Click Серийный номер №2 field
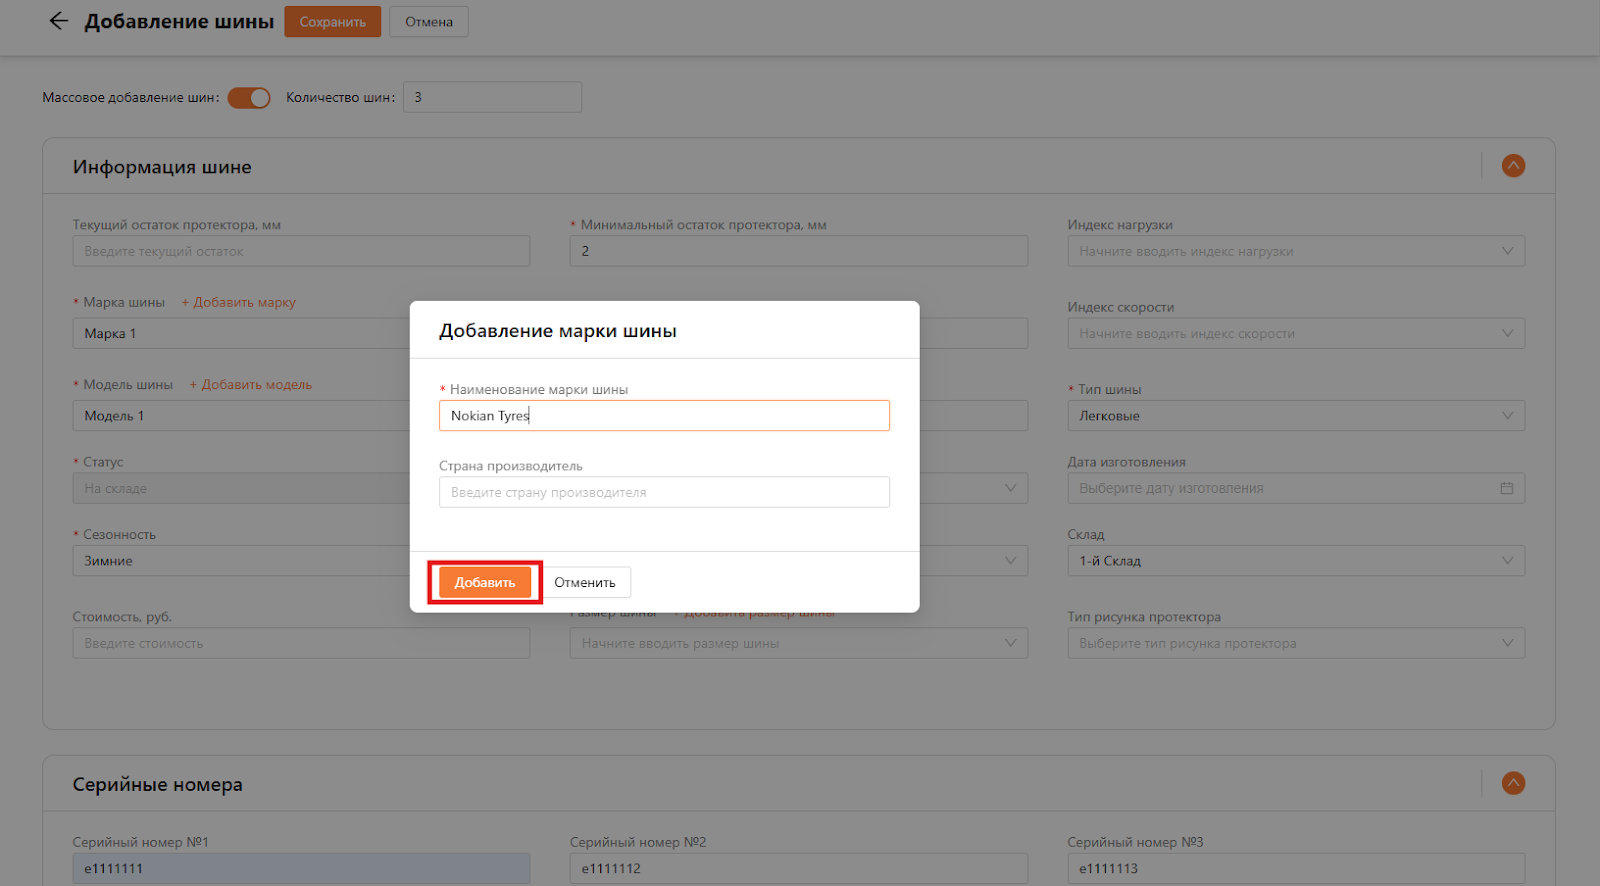 coord(798,868)
